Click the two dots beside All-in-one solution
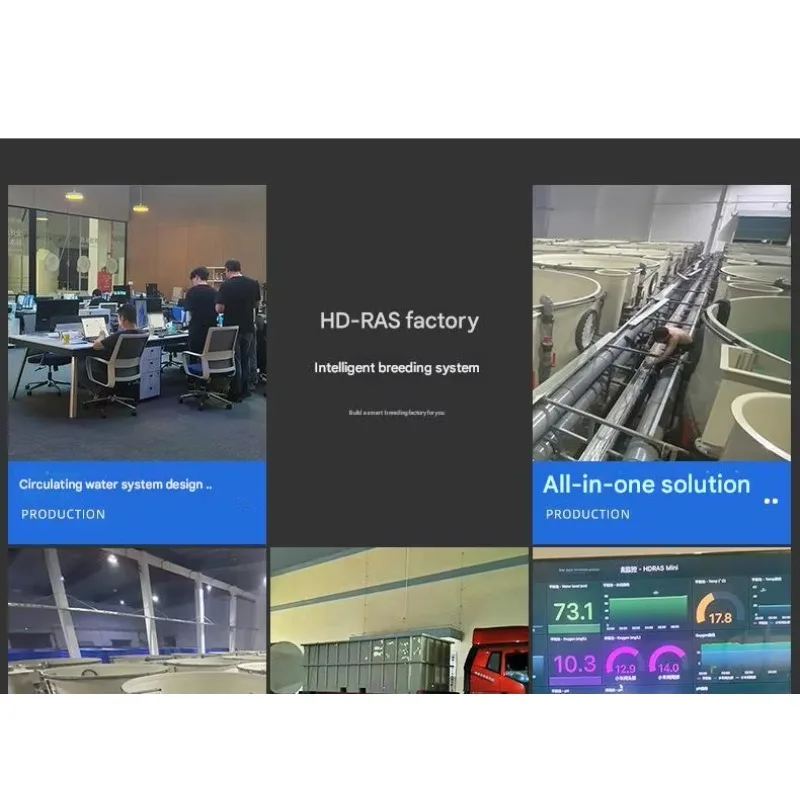Image resolution: width=800 pixels, height=800 pixels. pyautogui.click(x=771, y=501)
